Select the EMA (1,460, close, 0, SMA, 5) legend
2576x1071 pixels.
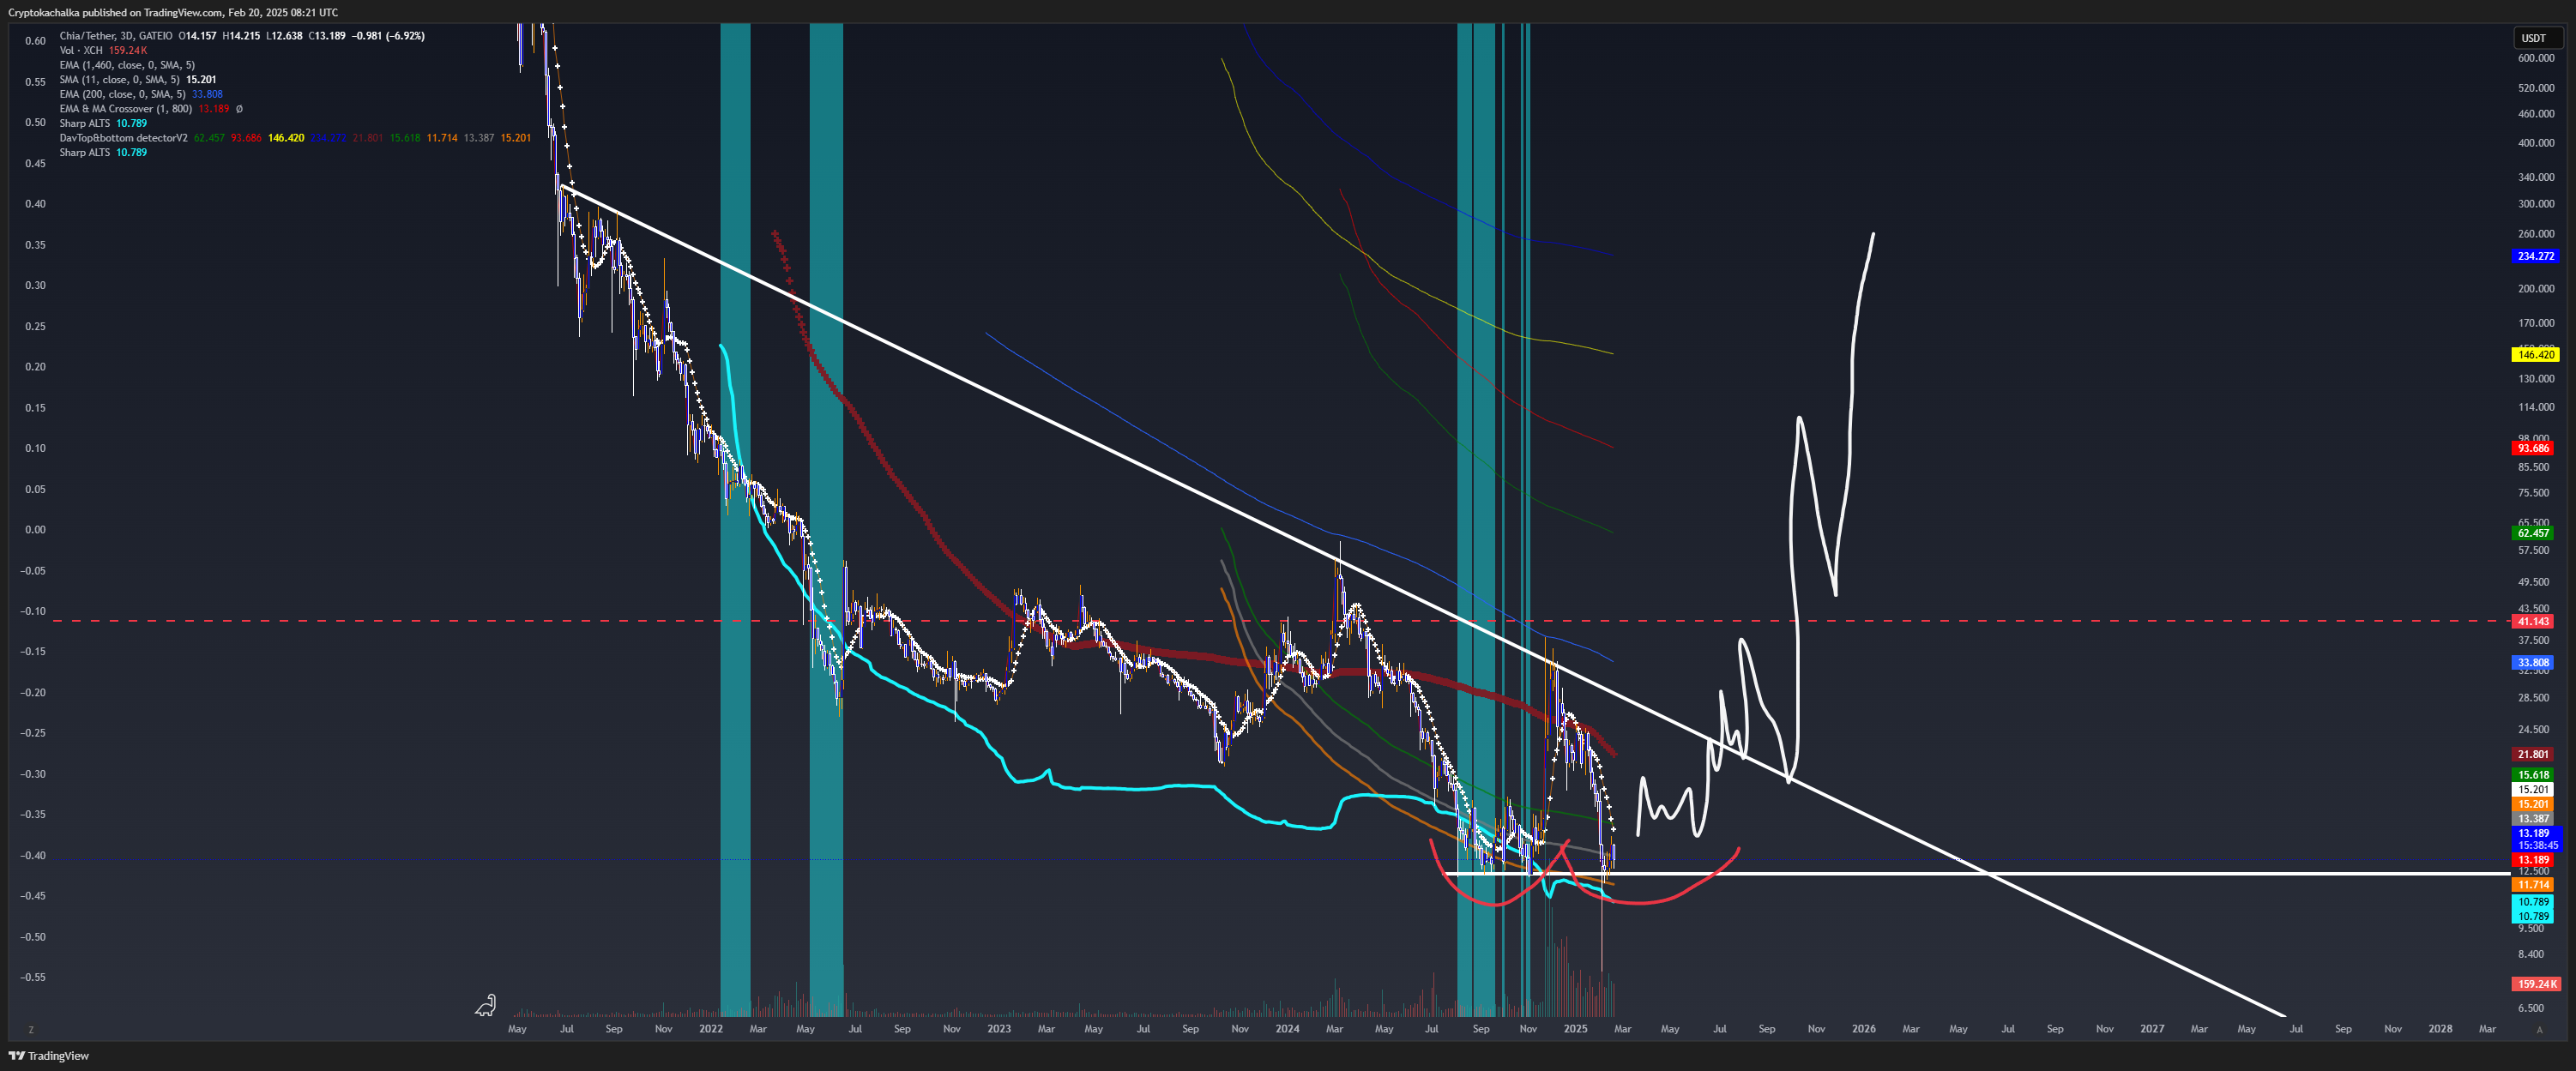(x=127, y=65)
